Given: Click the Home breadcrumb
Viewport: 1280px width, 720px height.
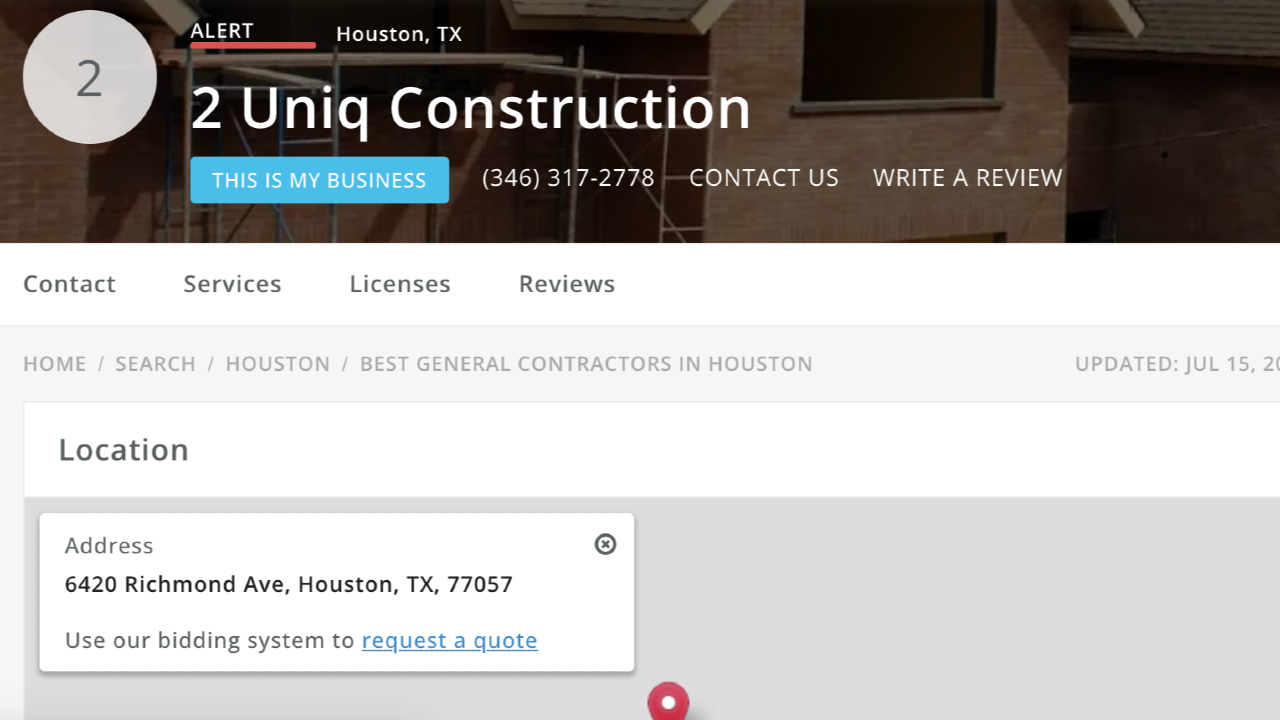Looking at the screenshot, I should (55, 364).
